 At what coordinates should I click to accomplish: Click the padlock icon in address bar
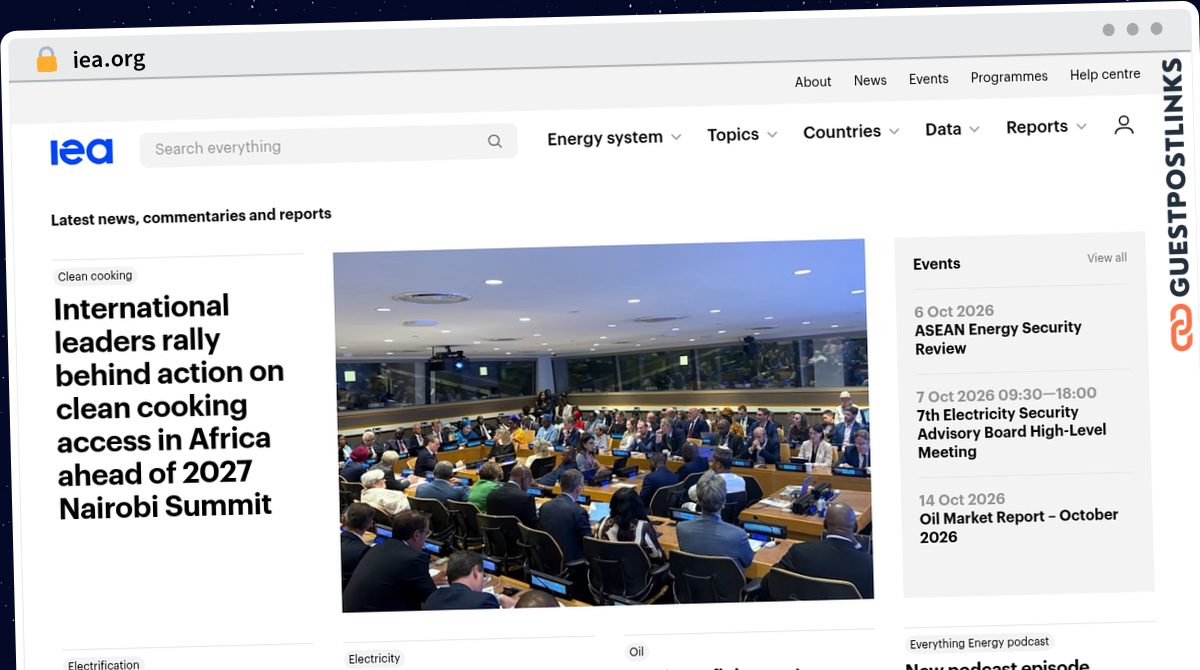(46, 60)
